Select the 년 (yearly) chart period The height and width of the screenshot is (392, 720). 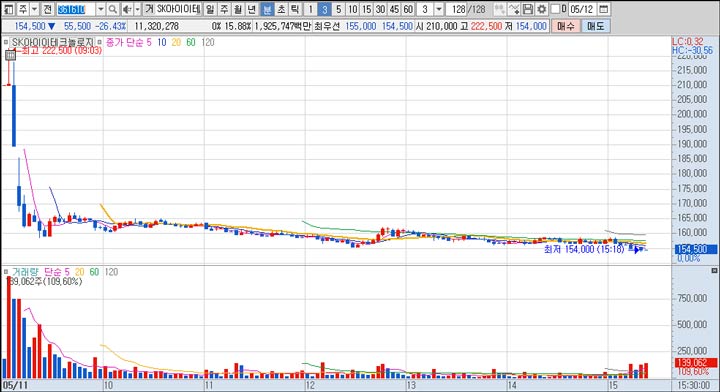click(252, 9)
